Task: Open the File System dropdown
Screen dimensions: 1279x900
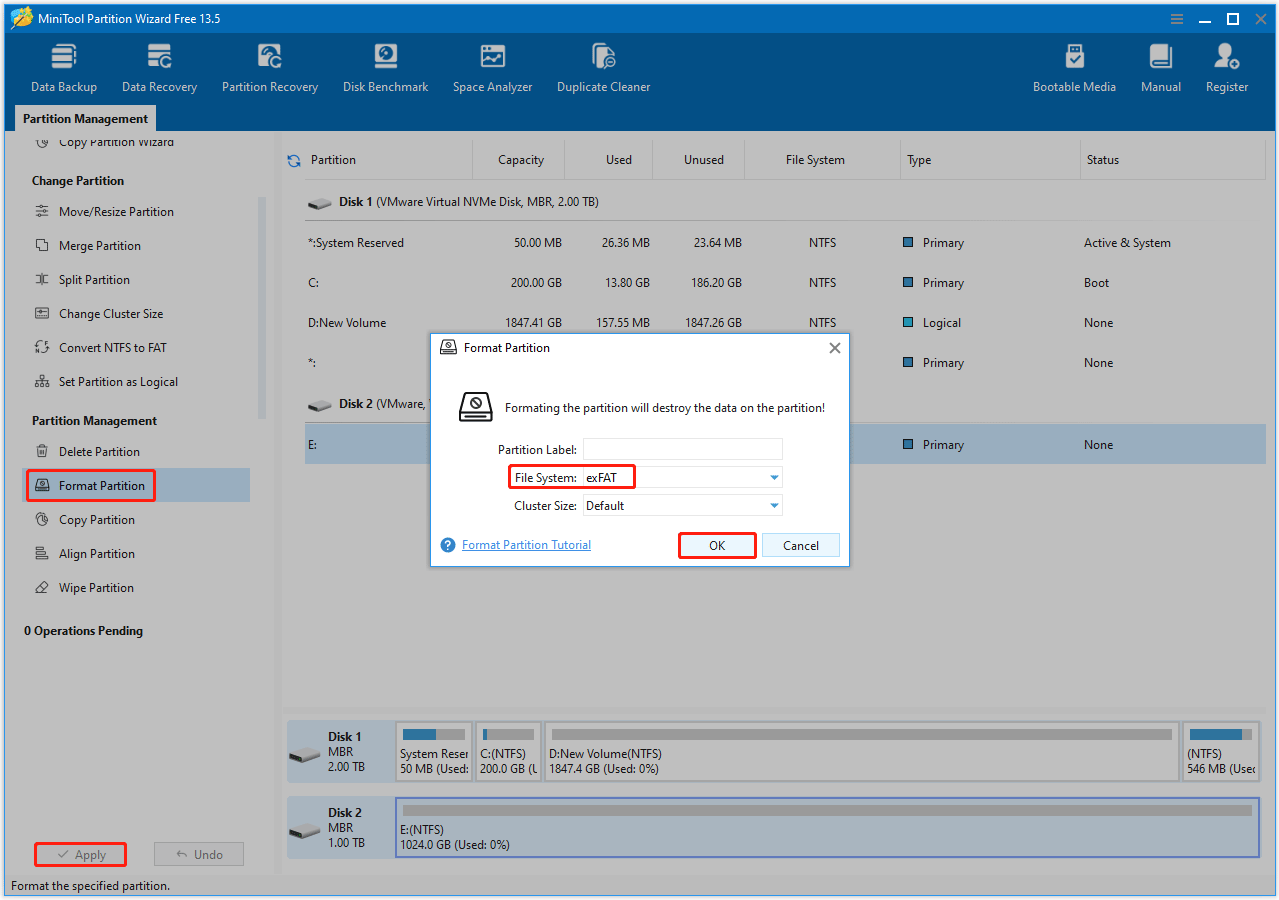Action: 772,477
